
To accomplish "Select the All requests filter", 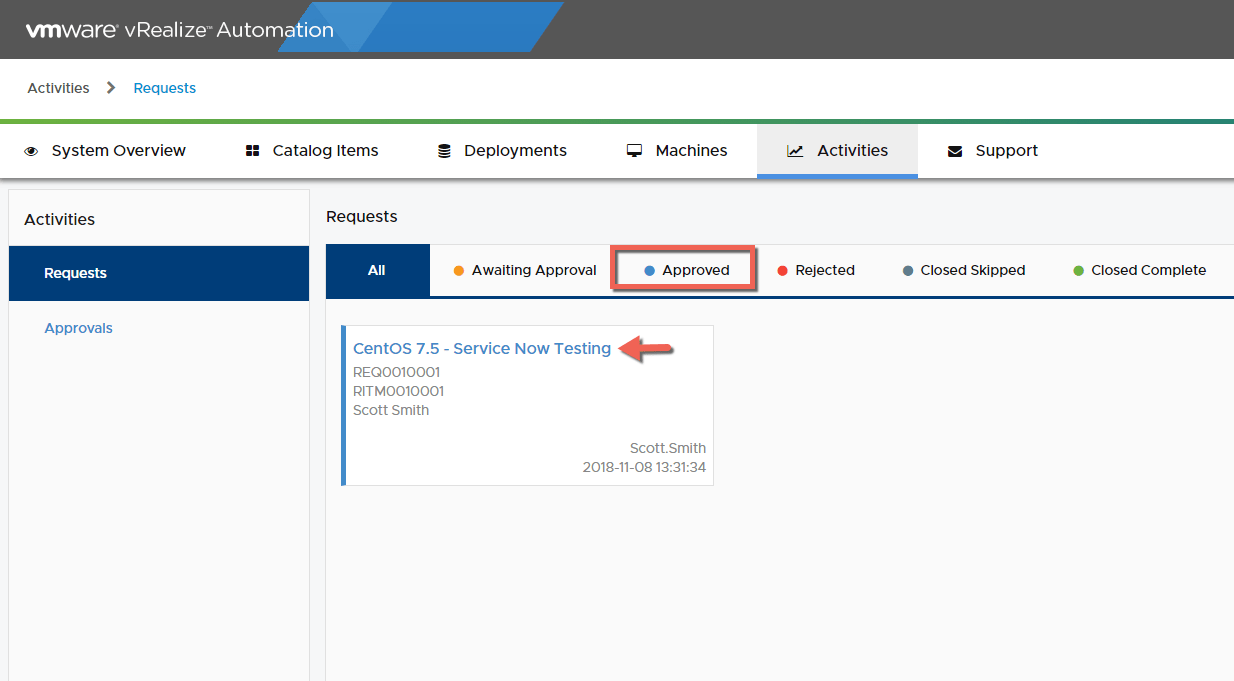I will pyautogui.click(x=377, y=270).
